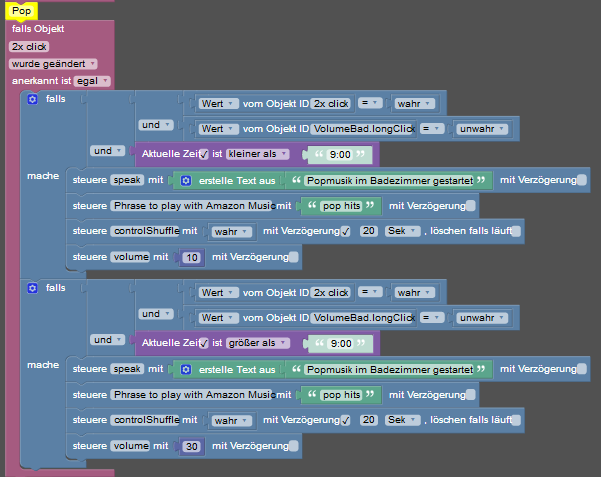This screenshot has width=601, height=477.
Task: Edit the 9:00 text in größer als block
Action: click(x=341, y=344)
